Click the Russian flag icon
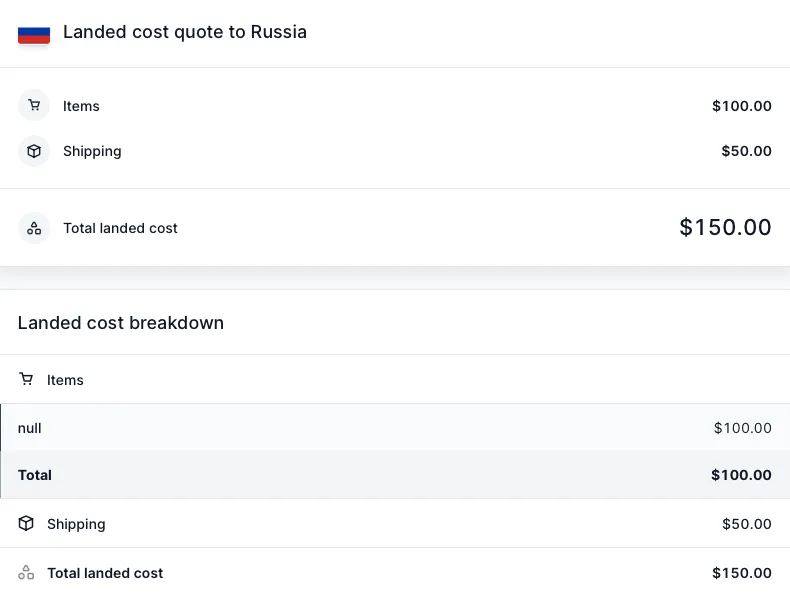The width and height of the screenshot is (790, 595). point(34,34)
